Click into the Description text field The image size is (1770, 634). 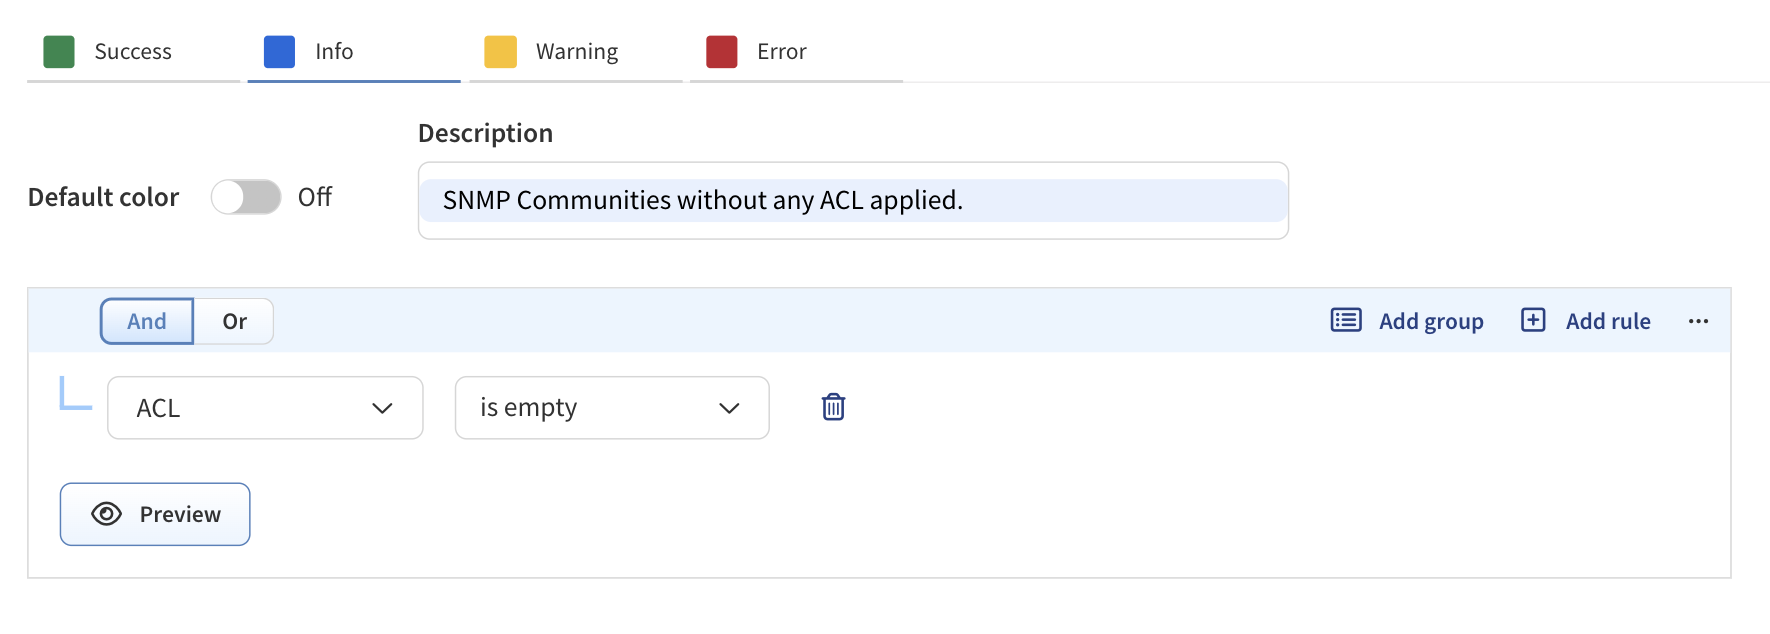tap(852, 201)
